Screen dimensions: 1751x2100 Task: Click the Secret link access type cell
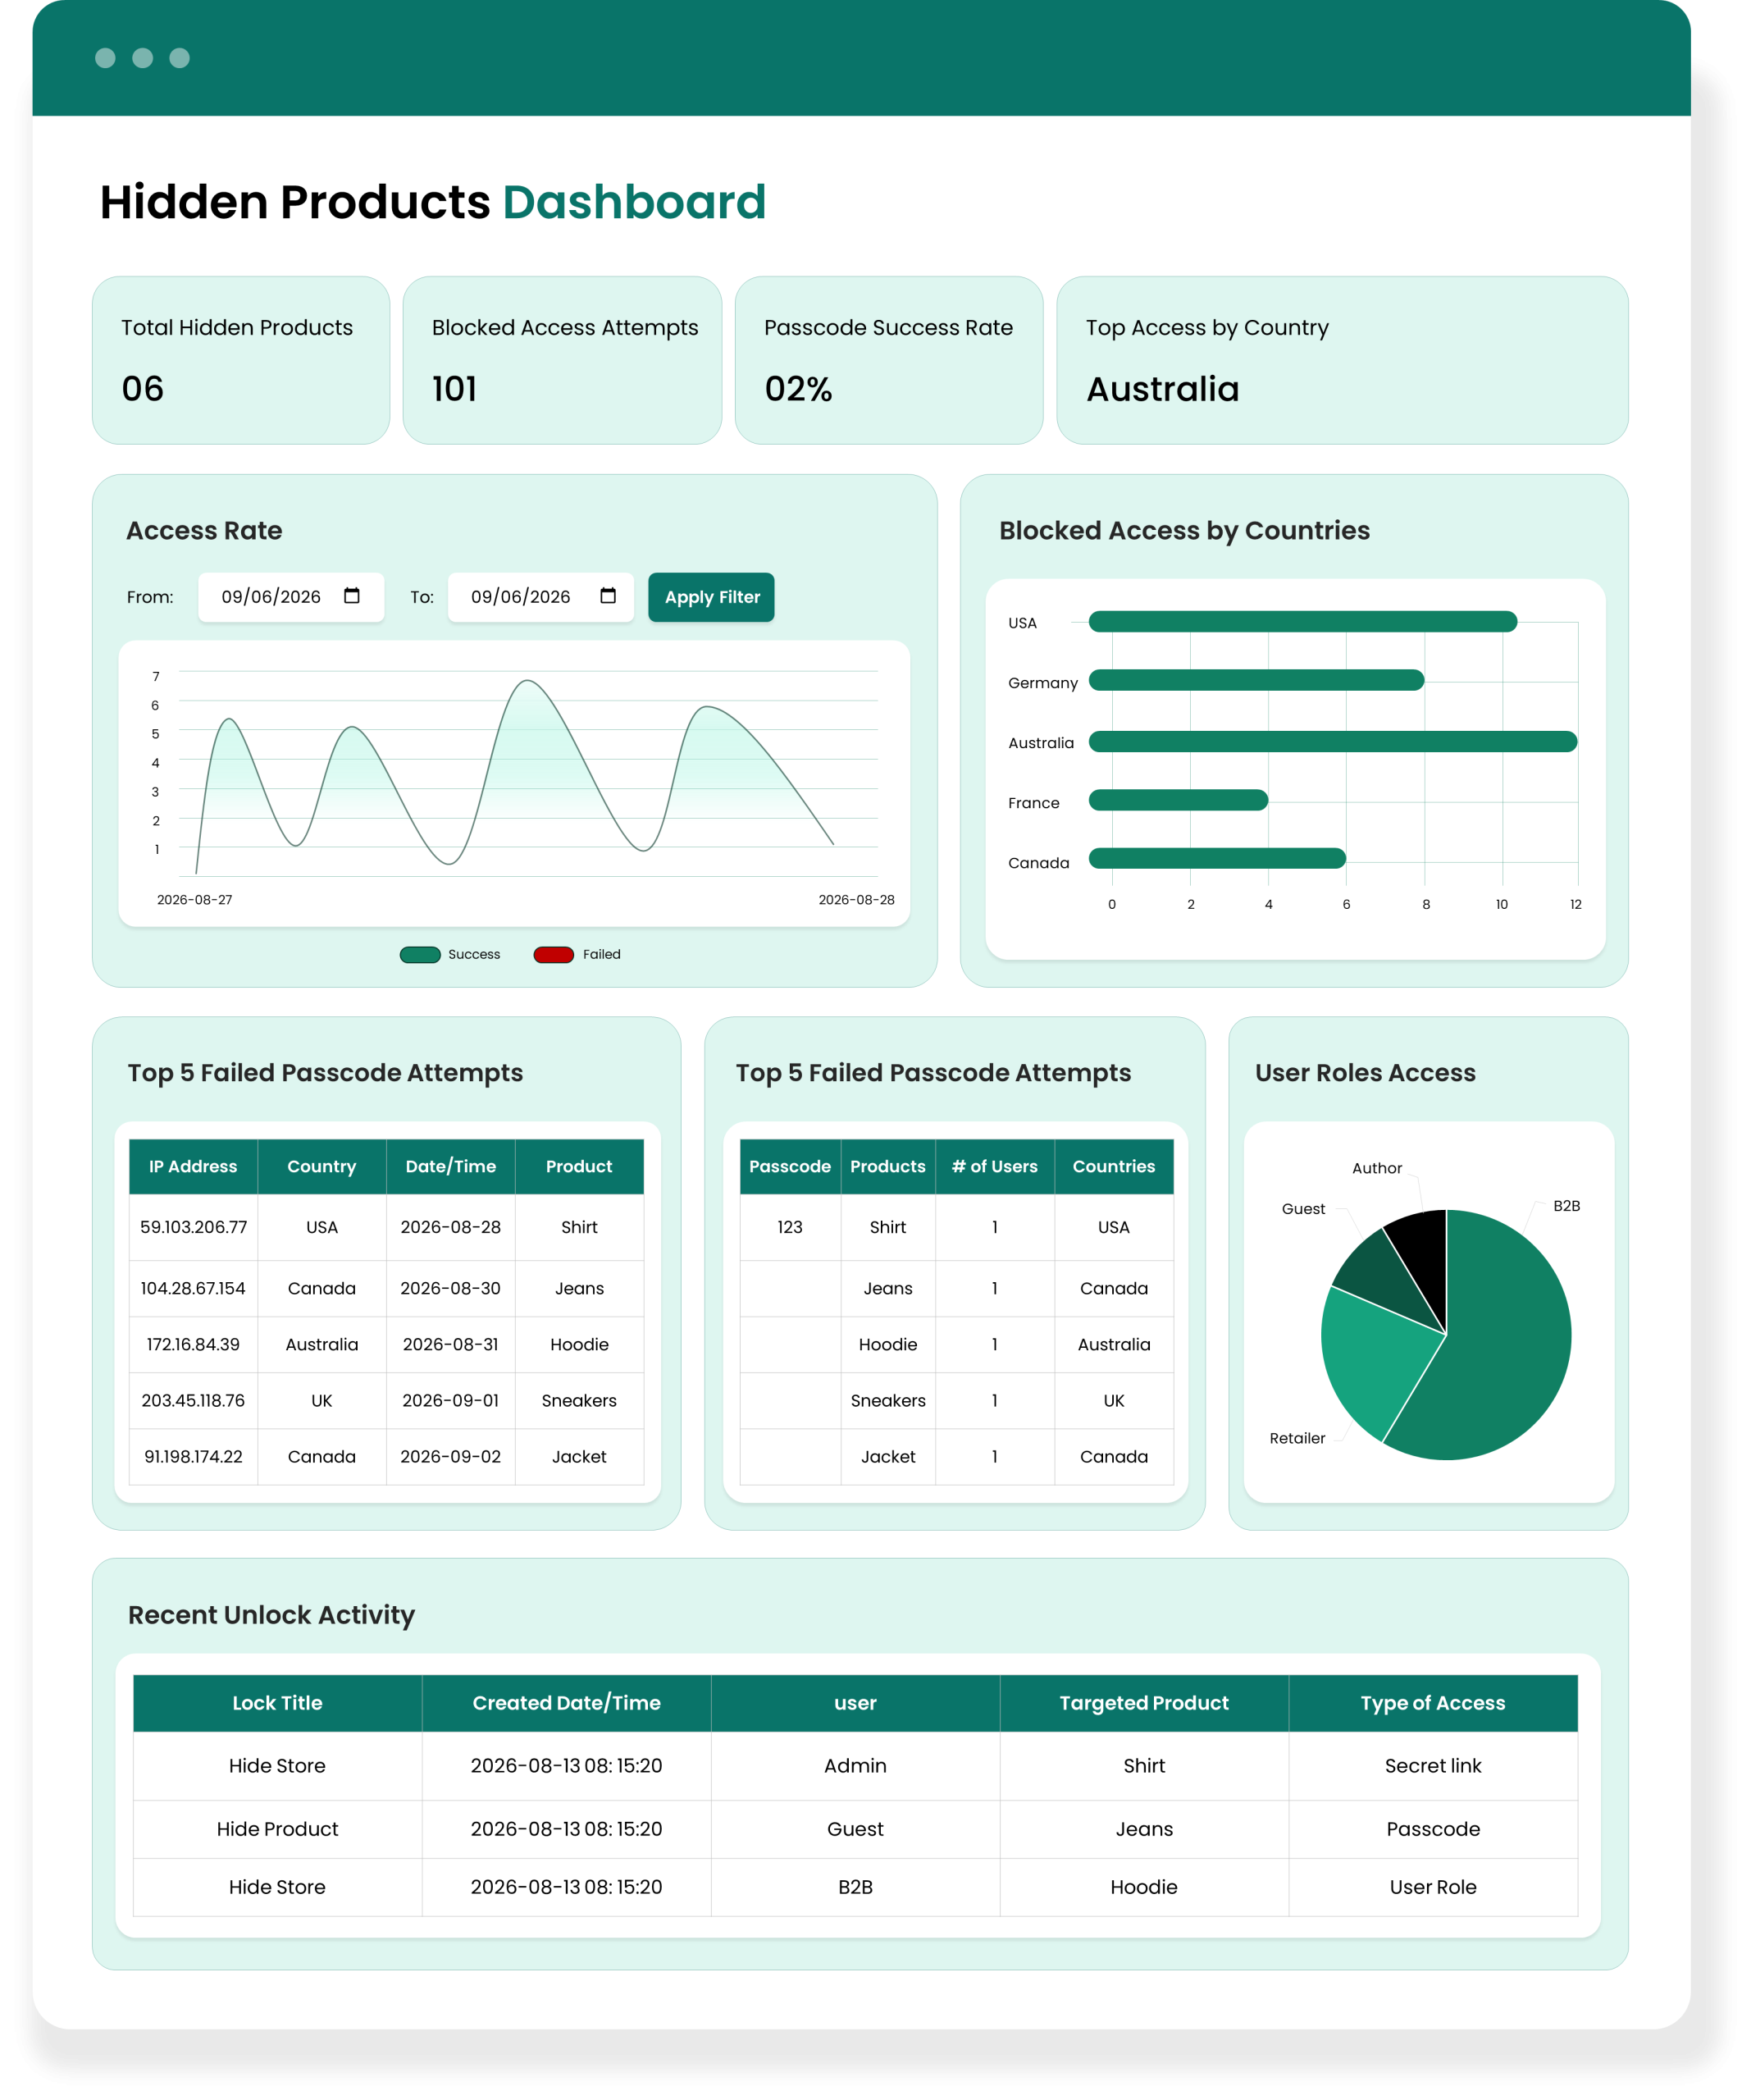(x=1433, y=1766)
